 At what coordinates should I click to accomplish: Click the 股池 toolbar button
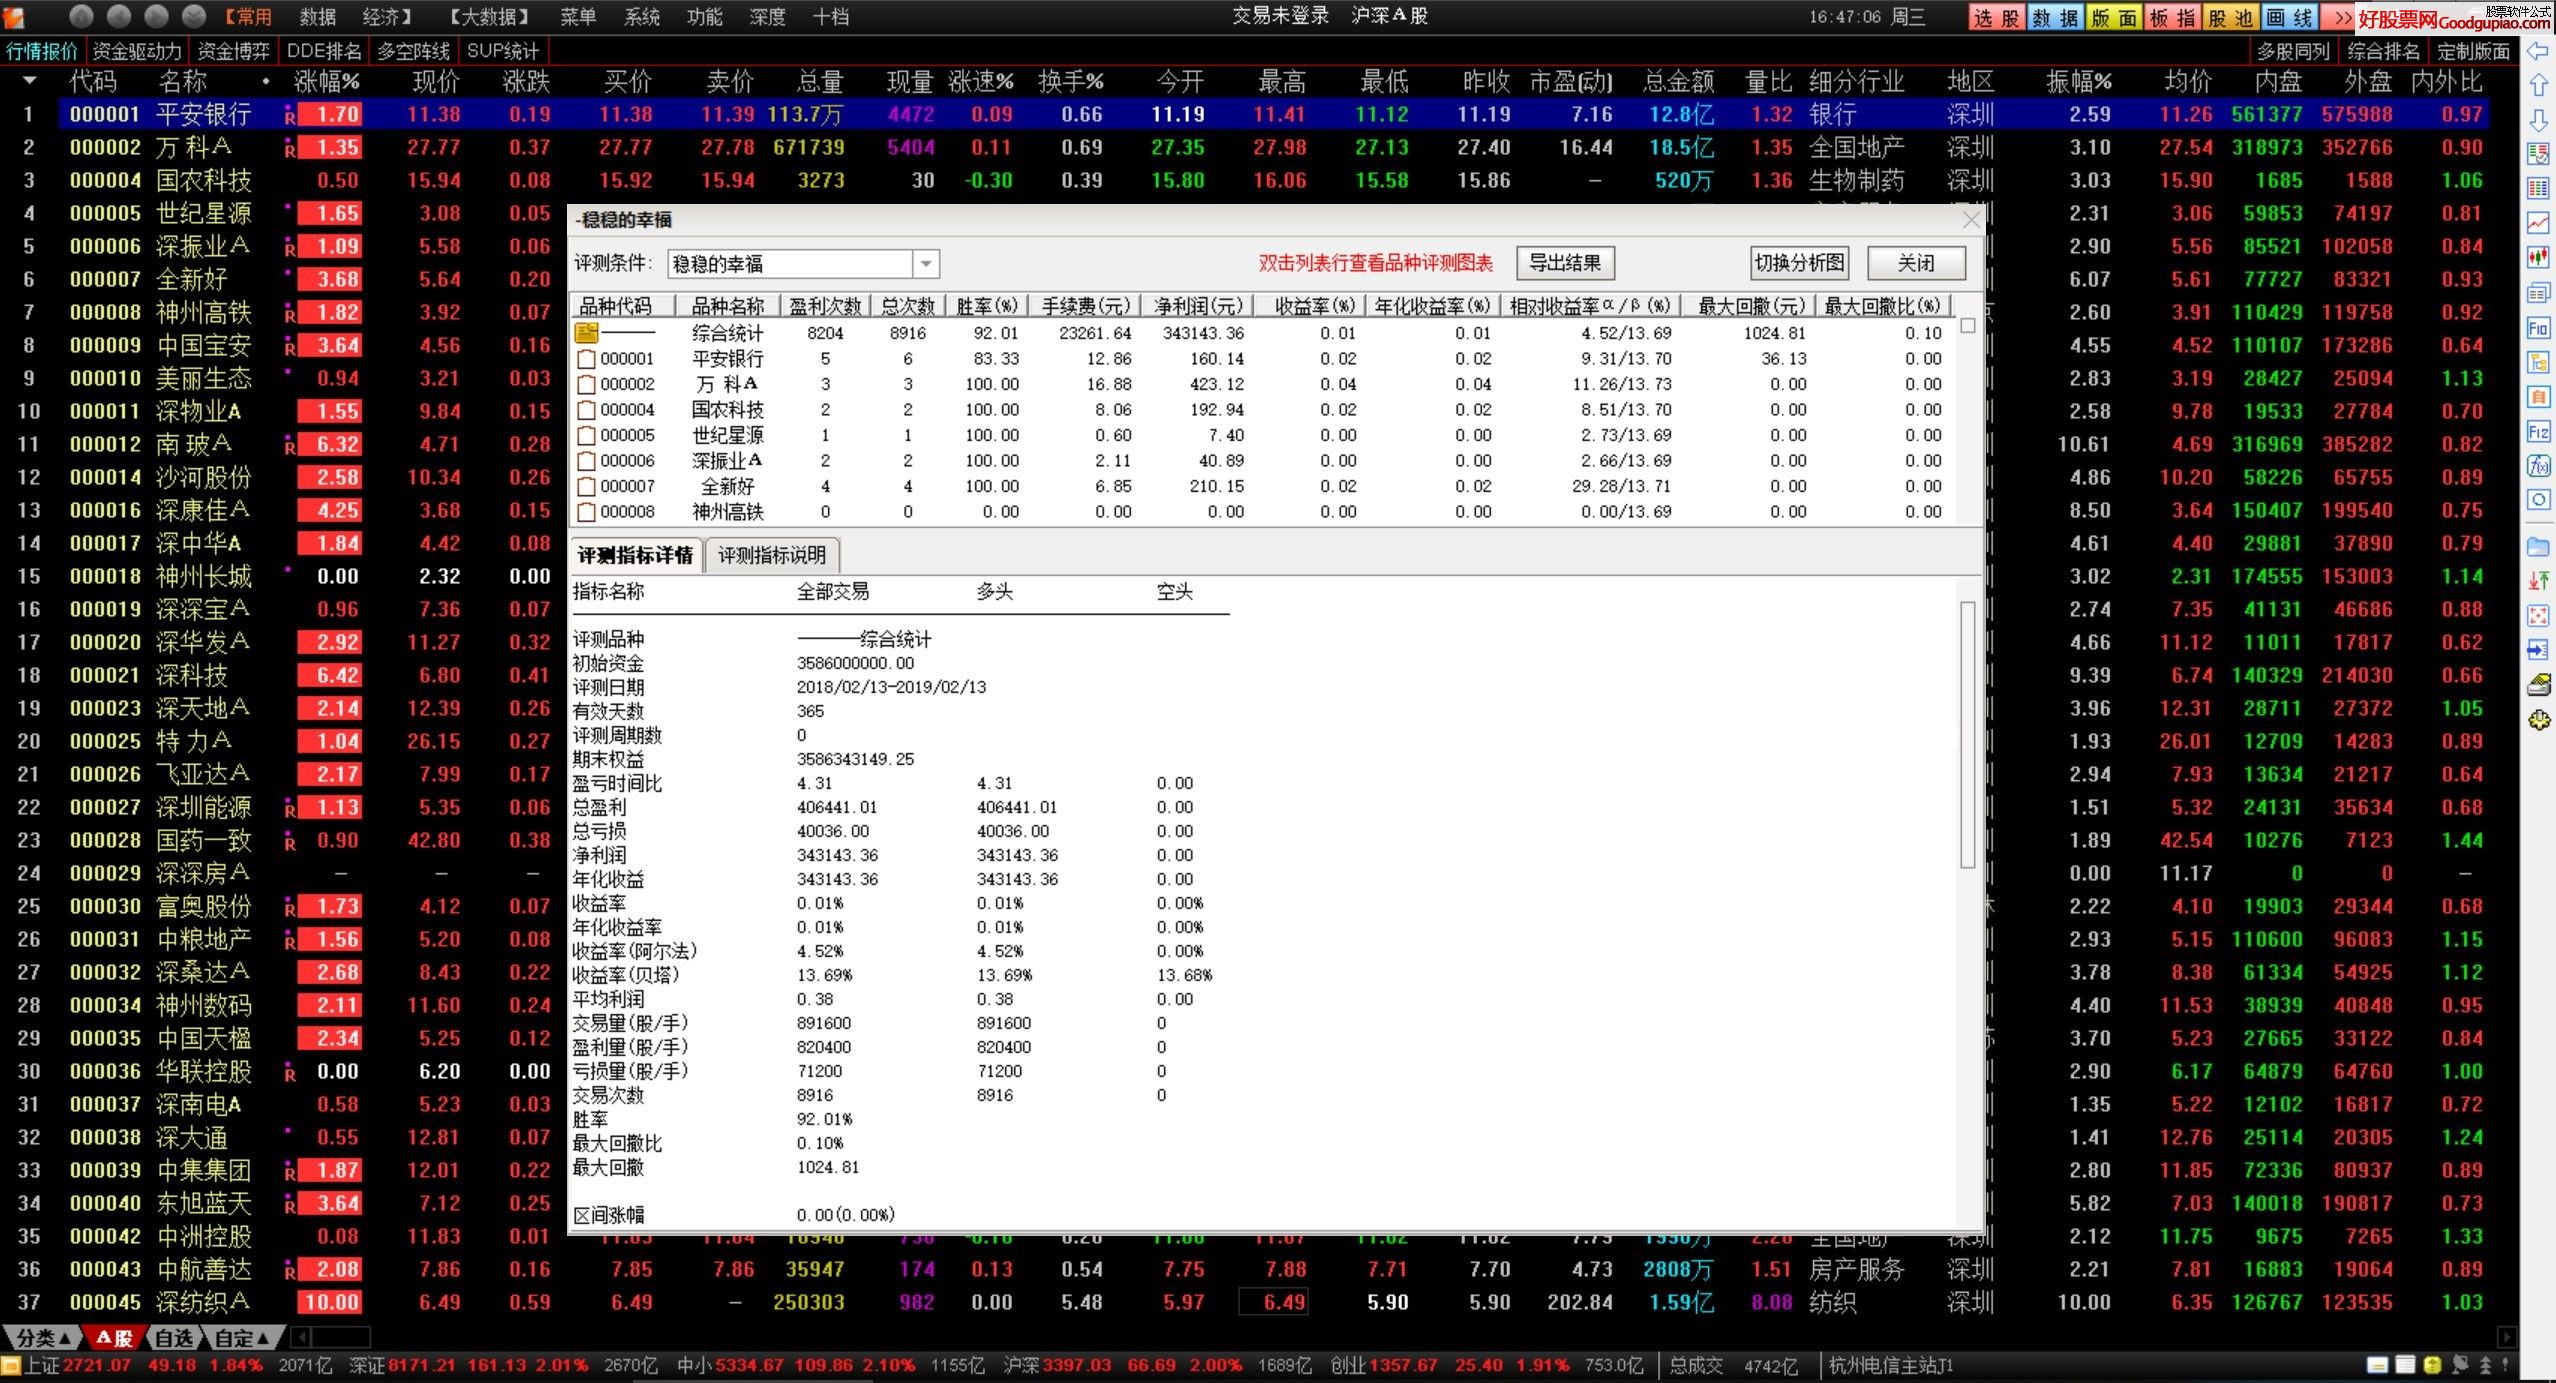point(2229,18)
